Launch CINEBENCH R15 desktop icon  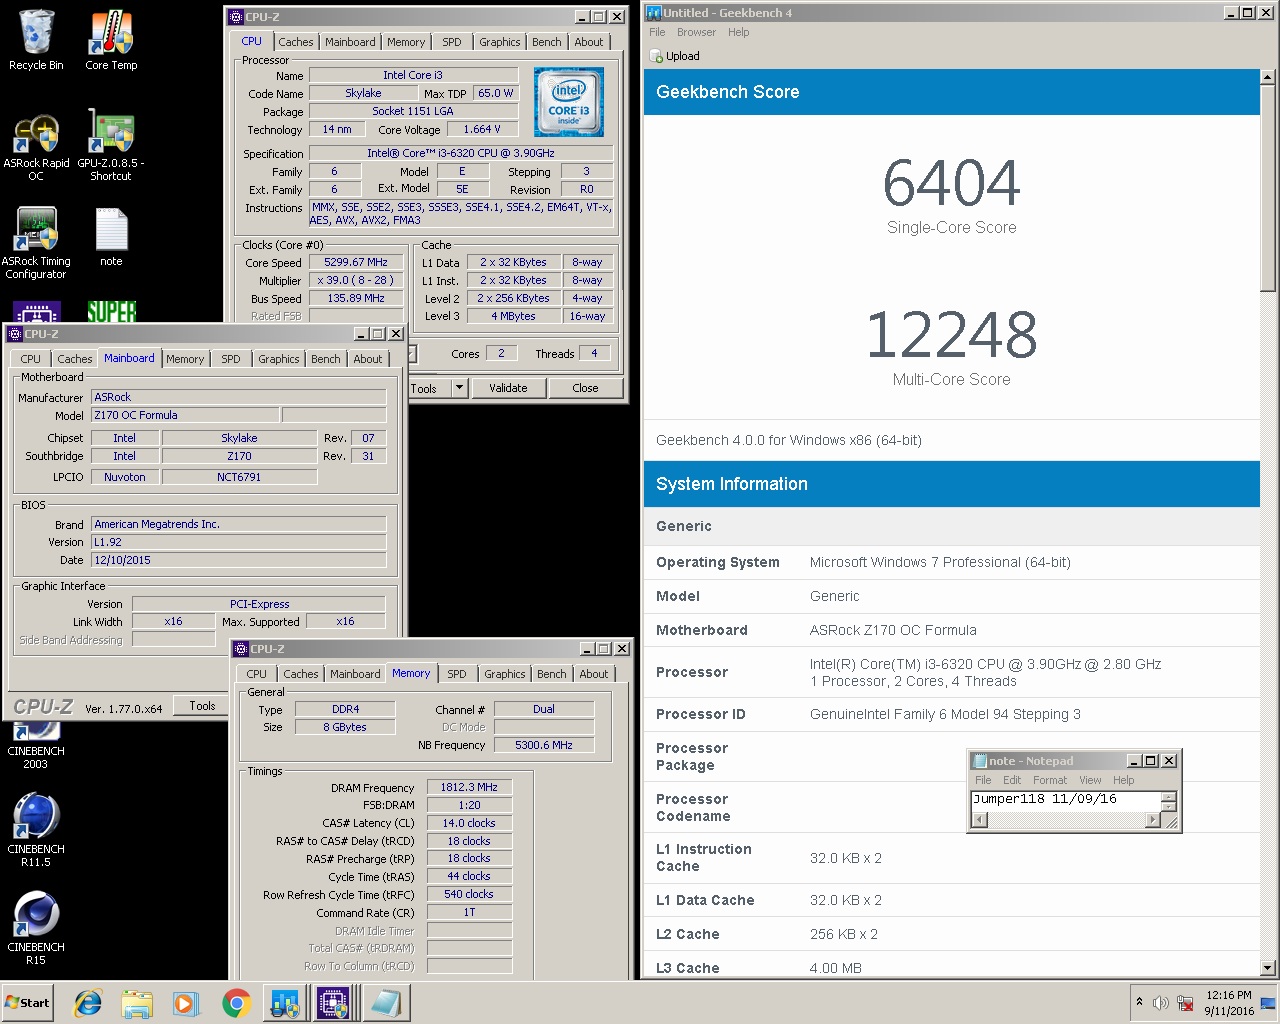coord(36,927)
